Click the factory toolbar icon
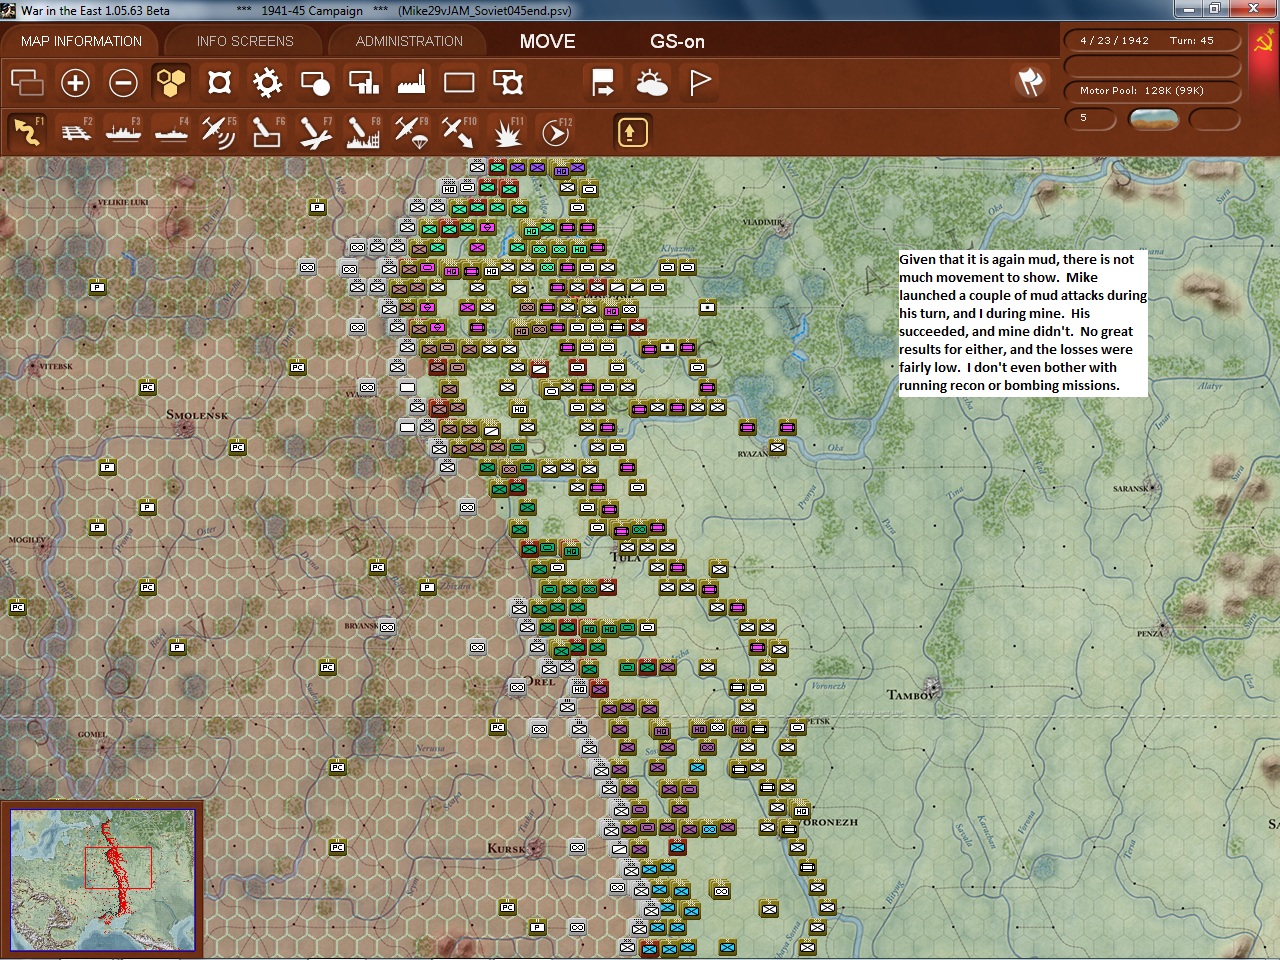1280x960 pixels. (411, 82)
